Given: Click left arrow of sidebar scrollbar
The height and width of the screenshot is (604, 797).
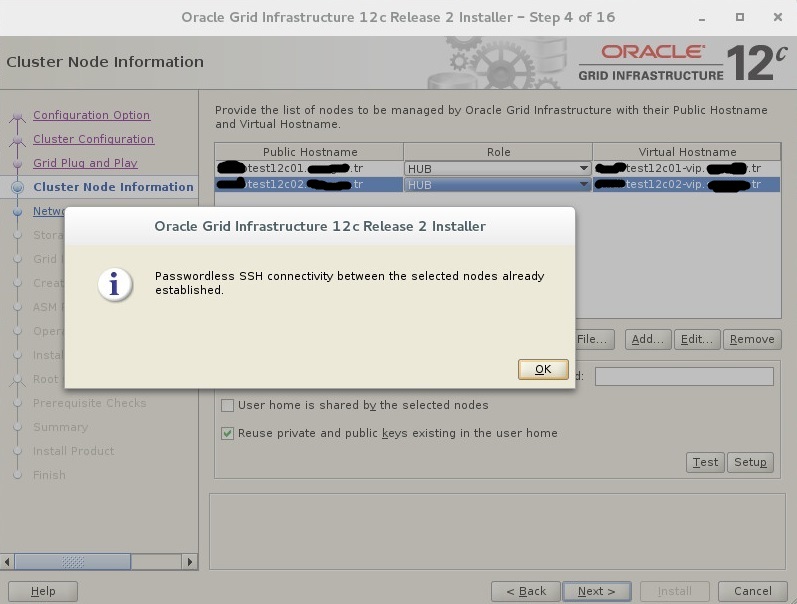Looking at the screenshot, I should pyautogui.click(x=7, y=562).
